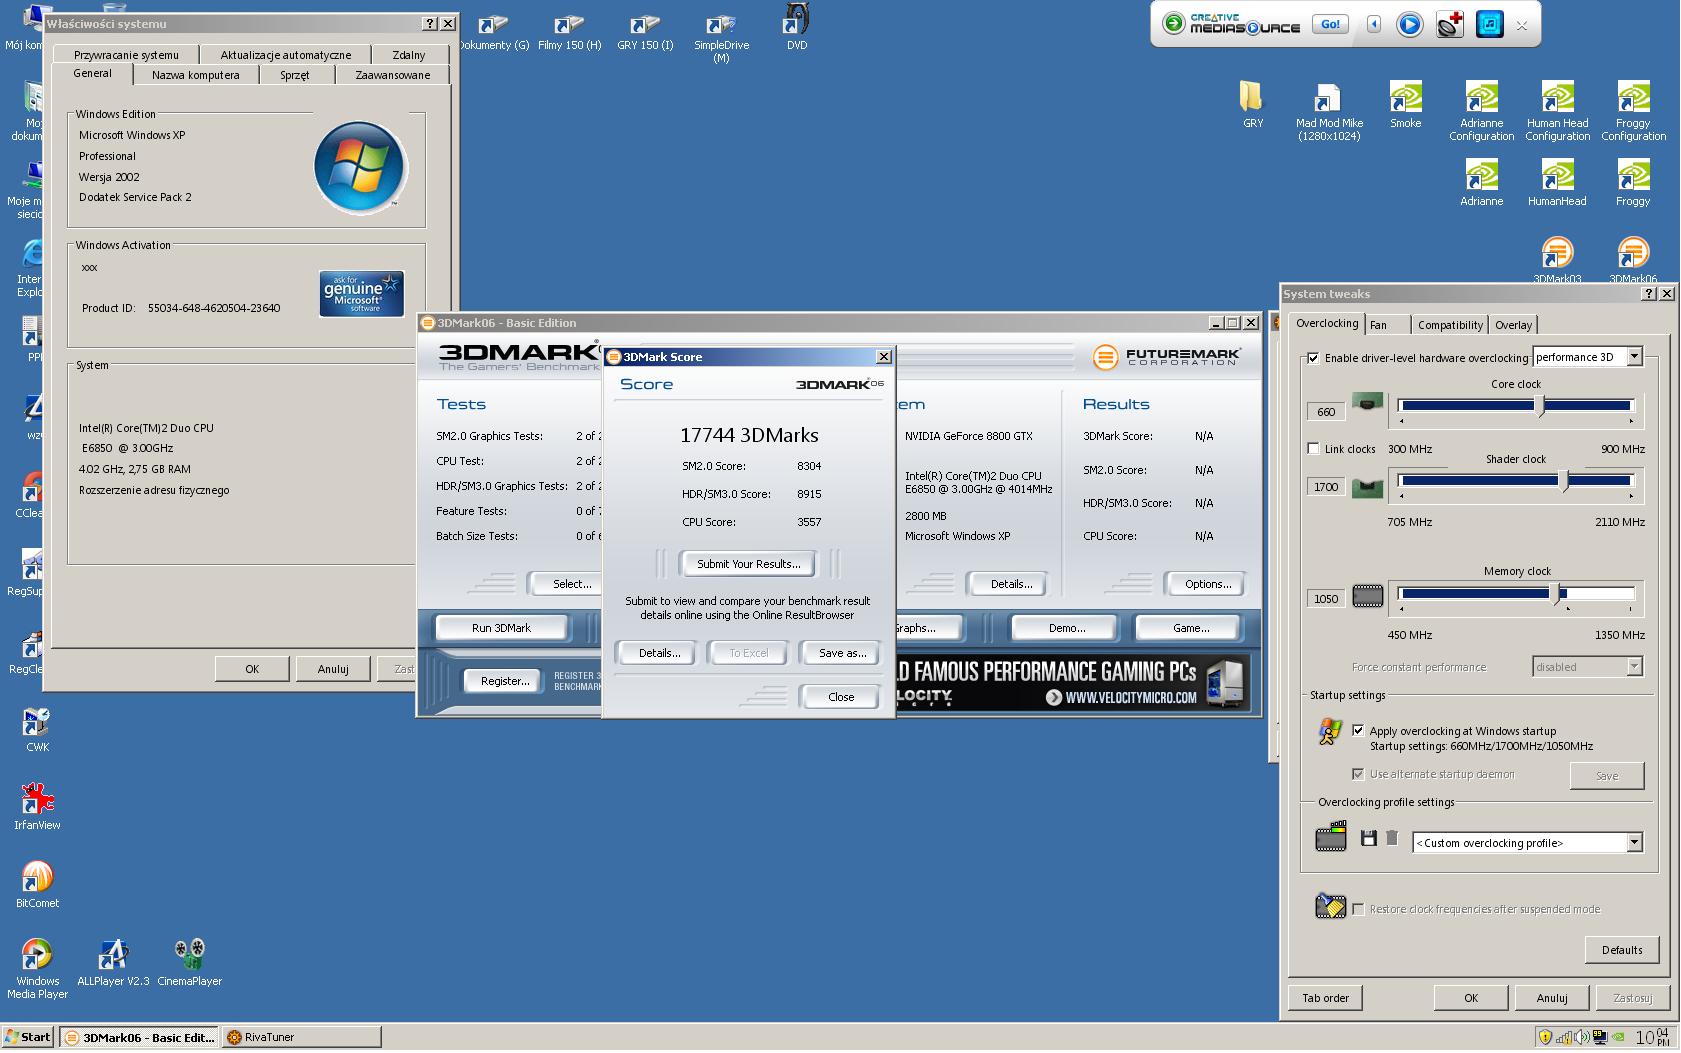This screenshot has width=1681, height=1053.
Task: Select the SimpleDrive (M) shortcut
Action: click(x=721, y=38)
